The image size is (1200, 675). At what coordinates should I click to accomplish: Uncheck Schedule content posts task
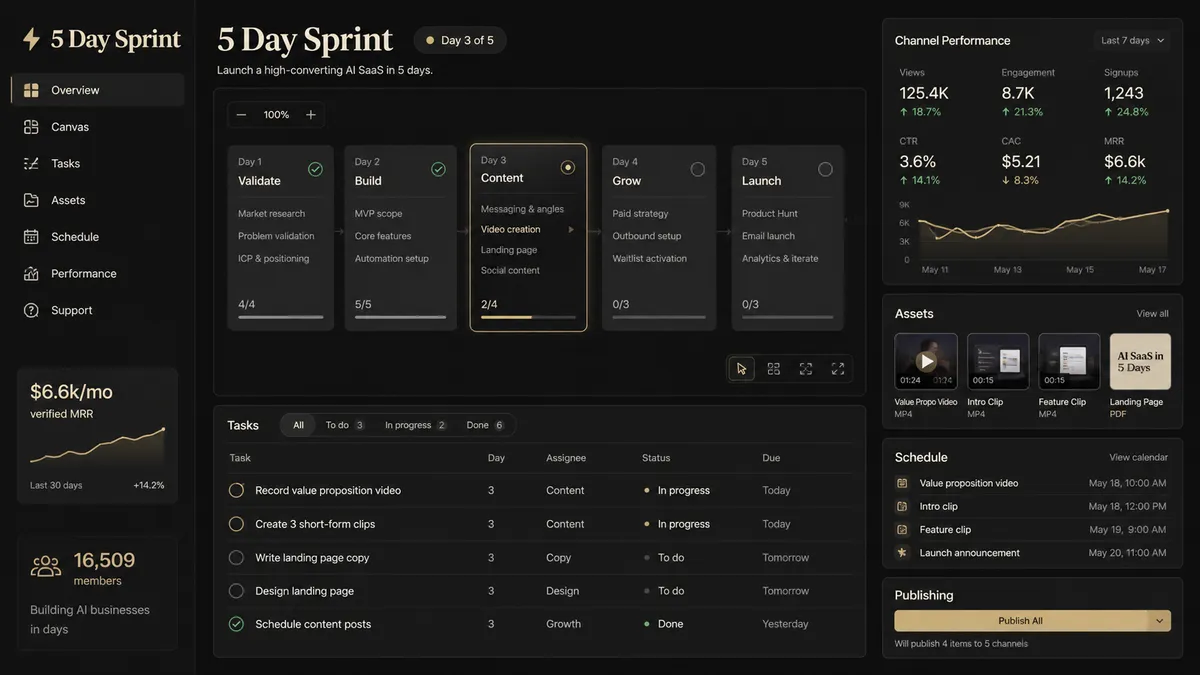click(x=236, y=624)
